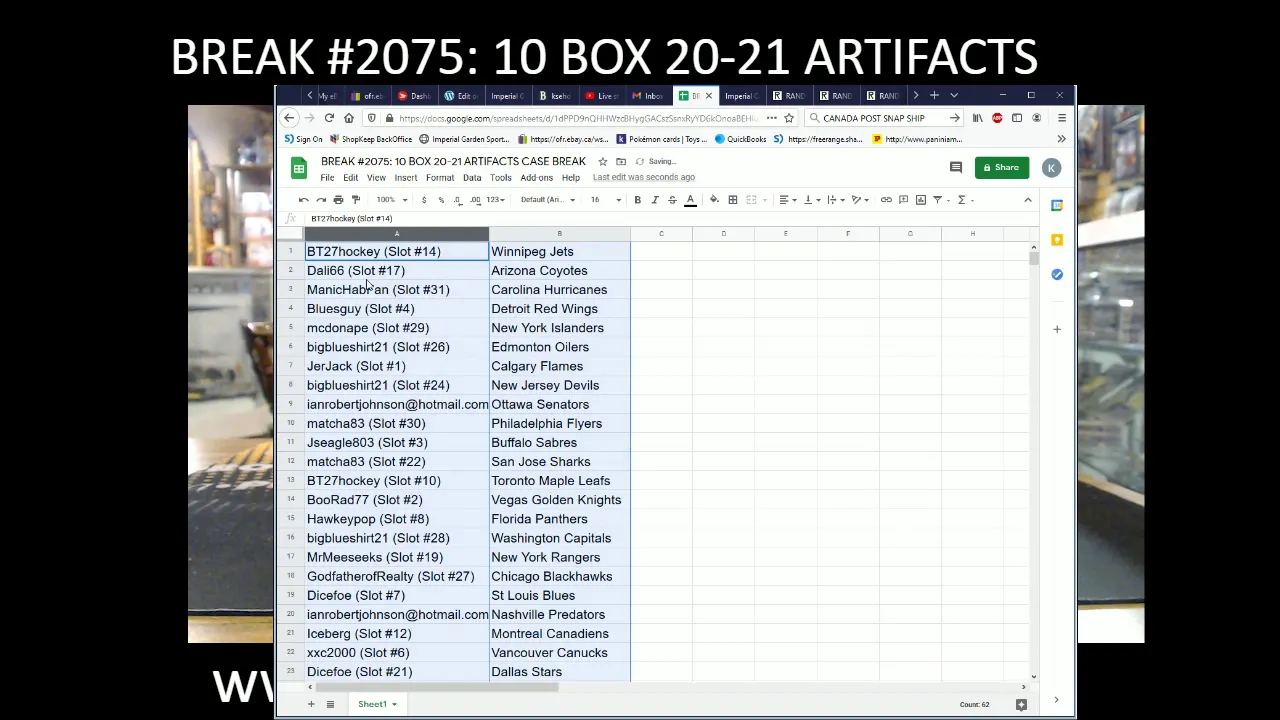Open Google Calendar side panel

click(x=1057, y=205)
